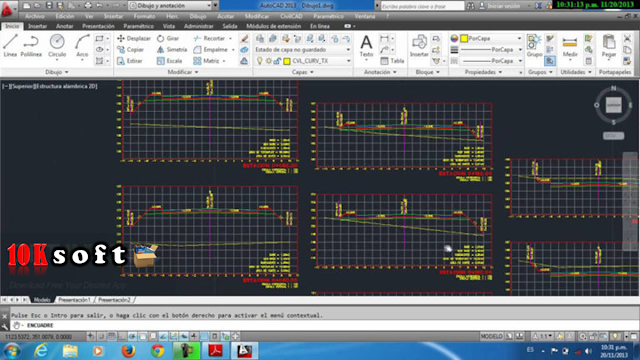Toggle snap mode in status bar
Image resolution: width=640 pixels, height=360 pixels.
[x=101, y=336]
